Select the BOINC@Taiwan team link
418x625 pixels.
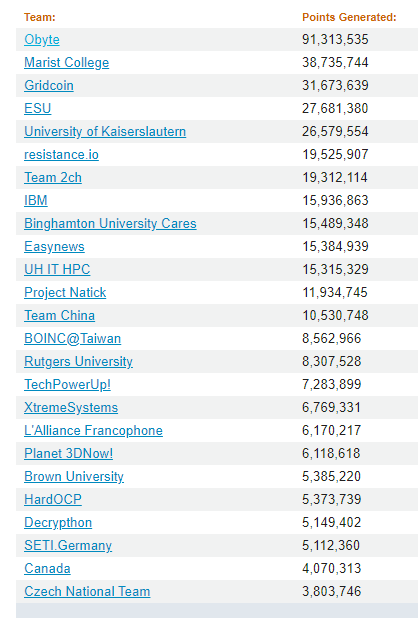[73, 338]
